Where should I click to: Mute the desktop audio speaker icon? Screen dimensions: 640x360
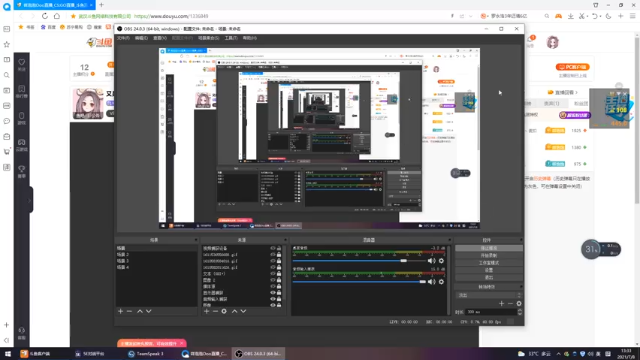(431, 261)
